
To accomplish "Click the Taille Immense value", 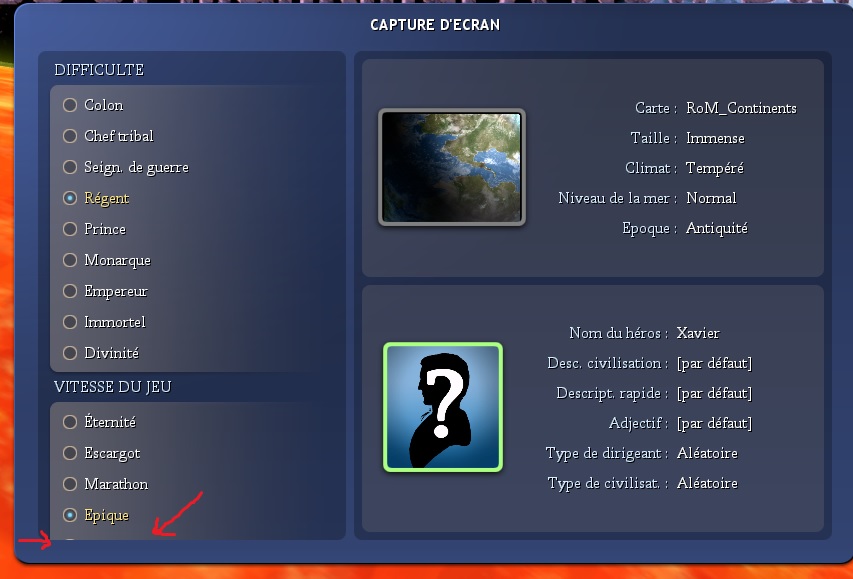I will (x=715, y=138).
